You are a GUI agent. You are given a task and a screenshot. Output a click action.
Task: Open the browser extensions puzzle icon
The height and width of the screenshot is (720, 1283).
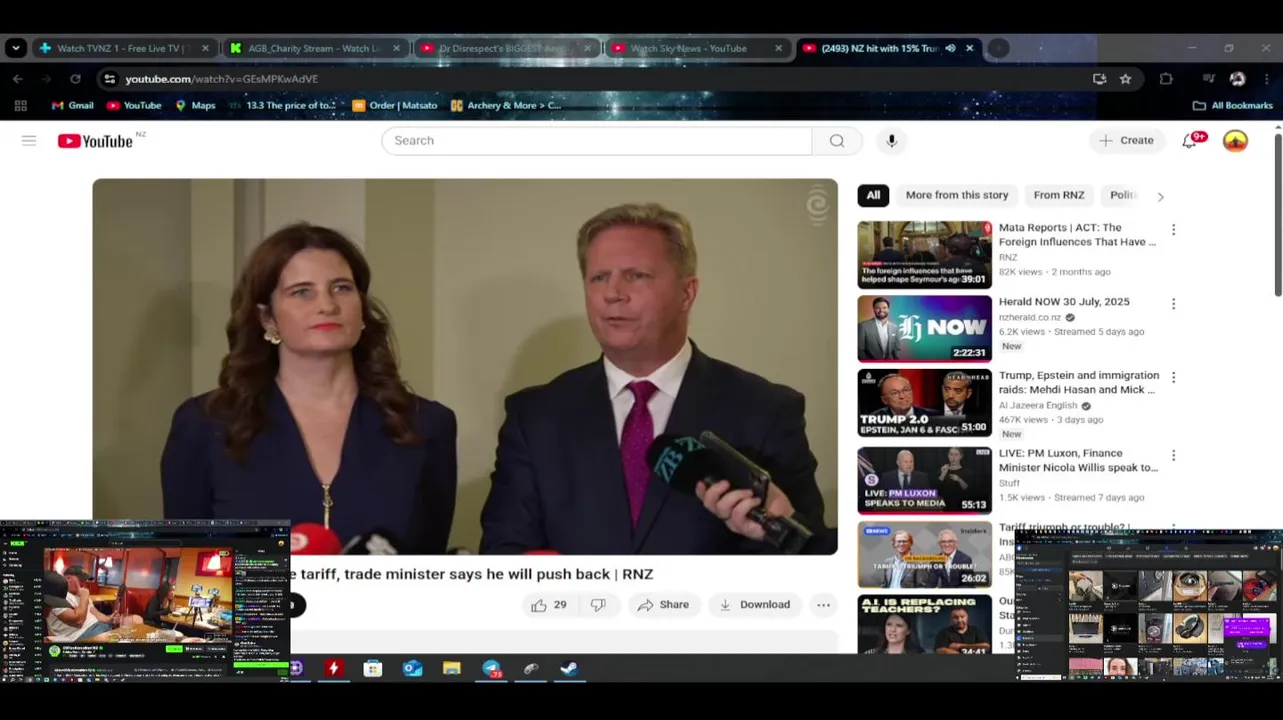click(1166, 79)
